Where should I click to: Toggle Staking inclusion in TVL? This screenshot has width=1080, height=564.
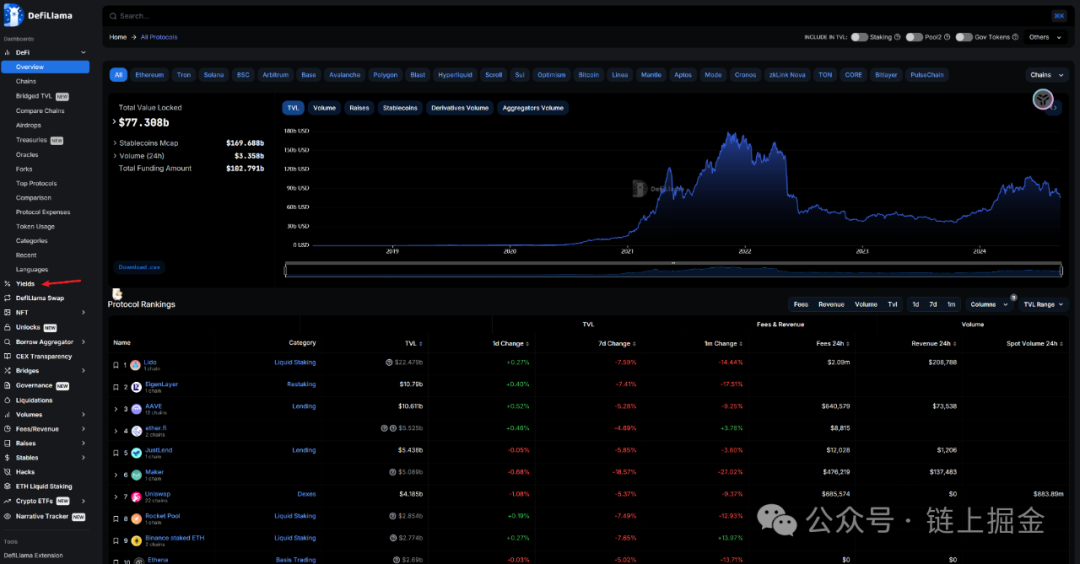pos(859,37)
